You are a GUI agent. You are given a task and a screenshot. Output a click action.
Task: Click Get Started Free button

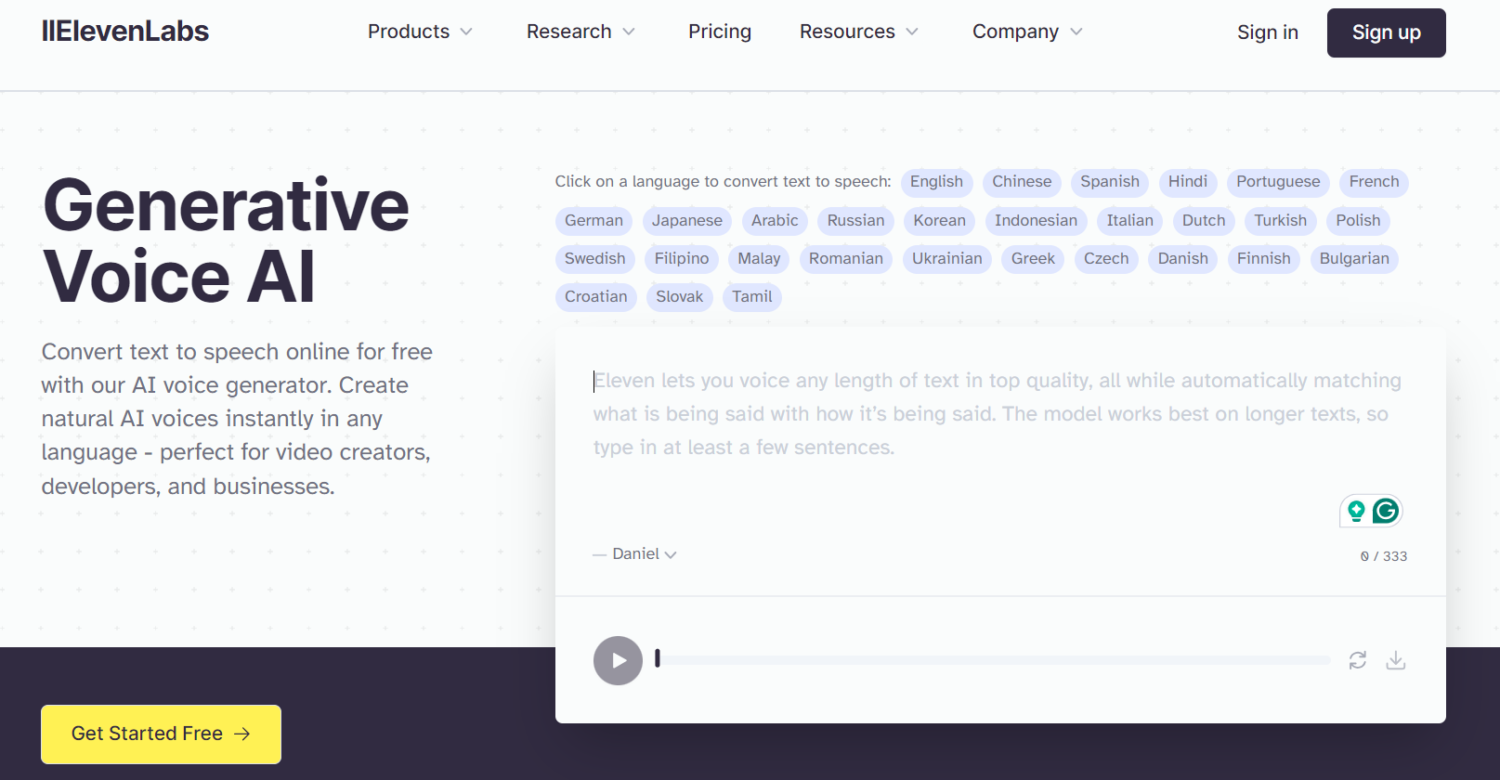tap(161, 734)
